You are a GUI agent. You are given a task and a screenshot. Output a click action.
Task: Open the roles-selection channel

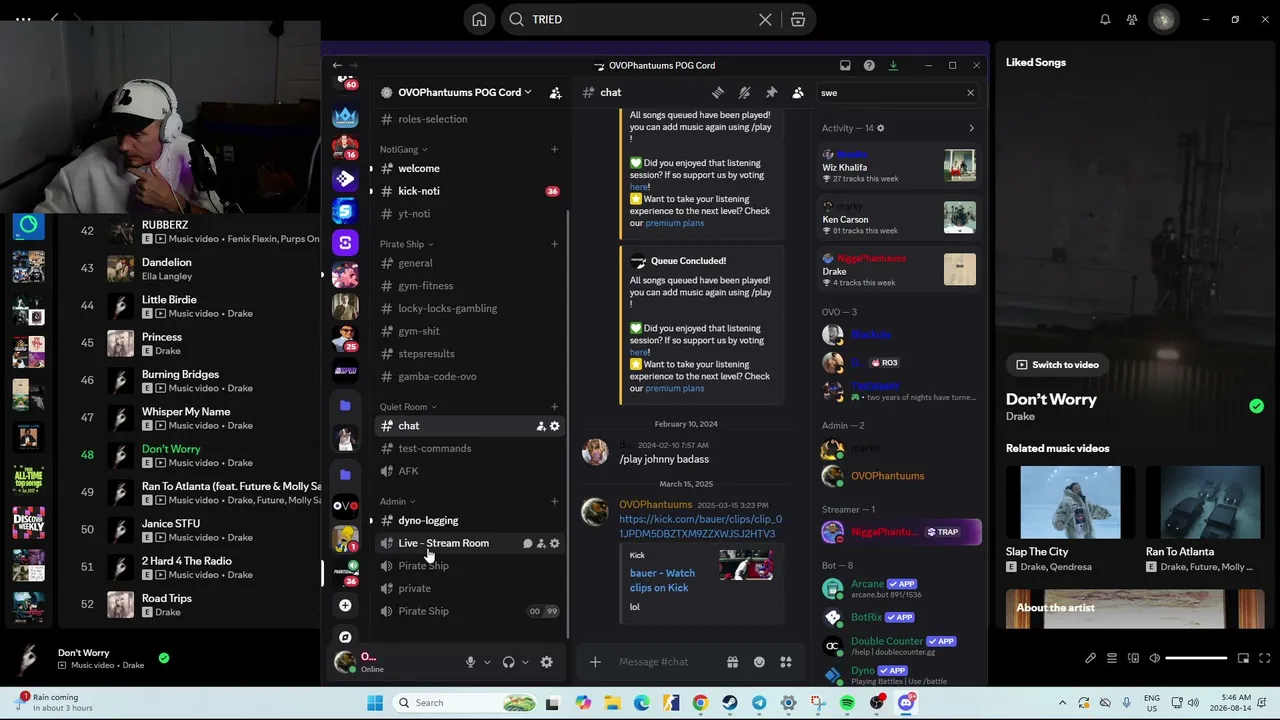469,119
